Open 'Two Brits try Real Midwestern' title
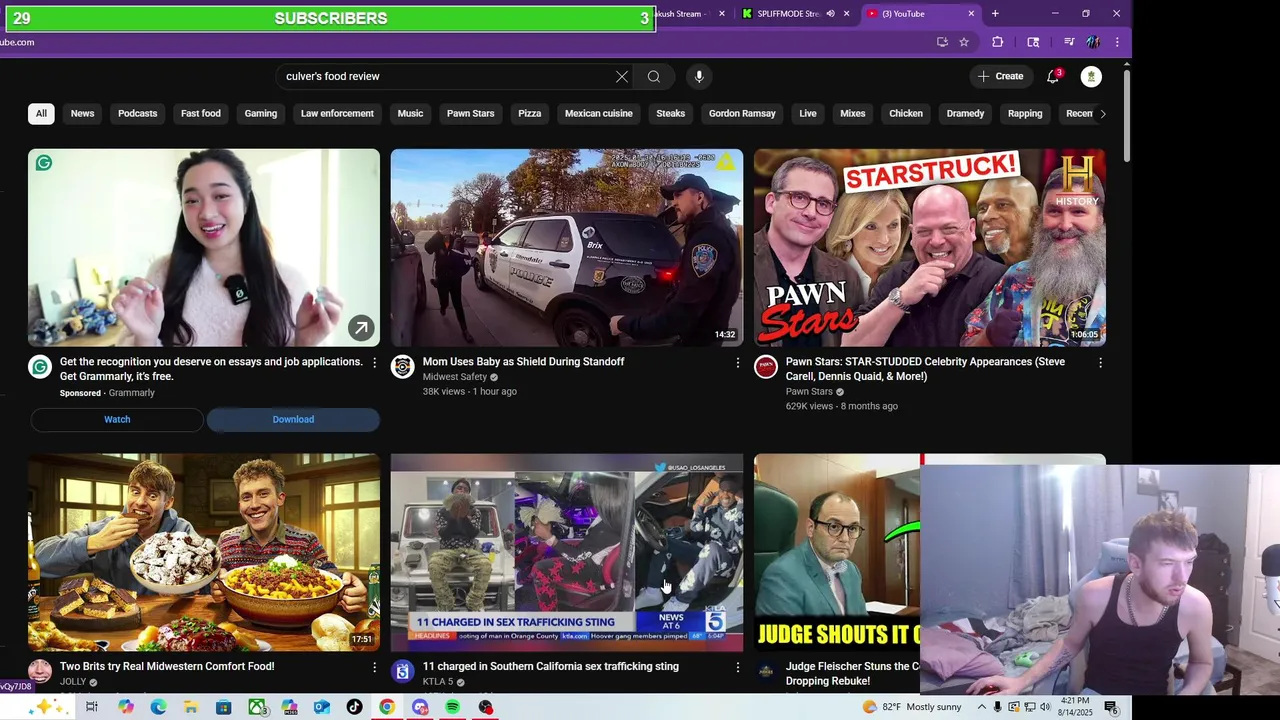Screen dimensions: 1280x720 coord(167,666)
